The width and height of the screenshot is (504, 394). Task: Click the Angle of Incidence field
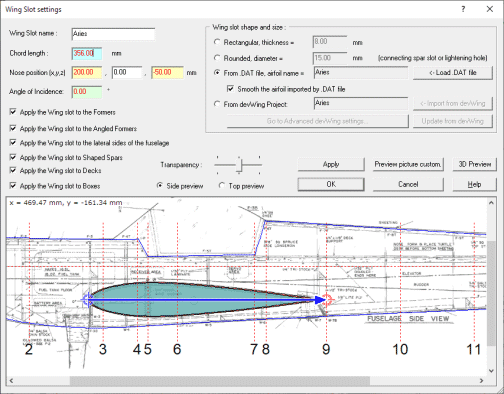[x=87, y=92]
